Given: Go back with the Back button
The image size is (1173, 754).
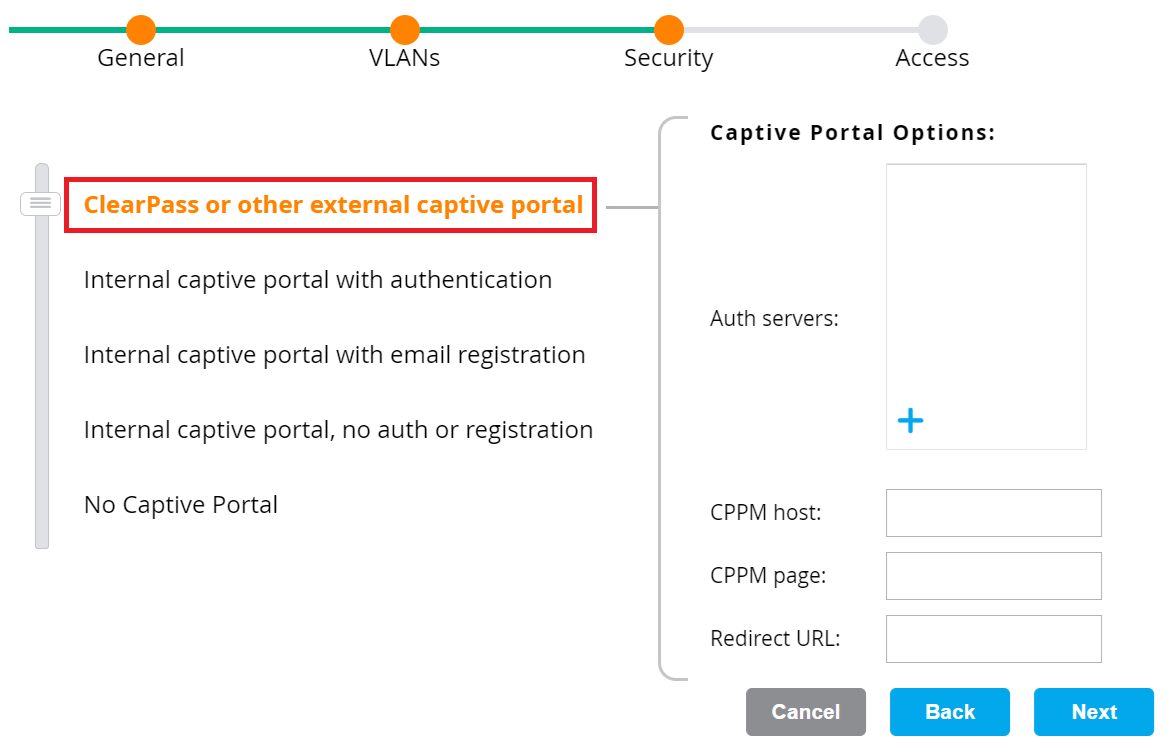Looking at the screenshot, I should 949,712.
